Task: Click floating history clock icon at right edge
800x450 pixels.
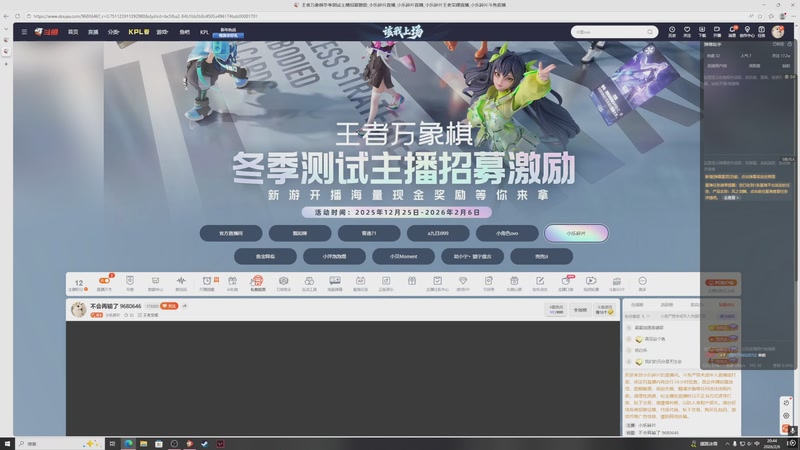Action: (x=786, y=403)
